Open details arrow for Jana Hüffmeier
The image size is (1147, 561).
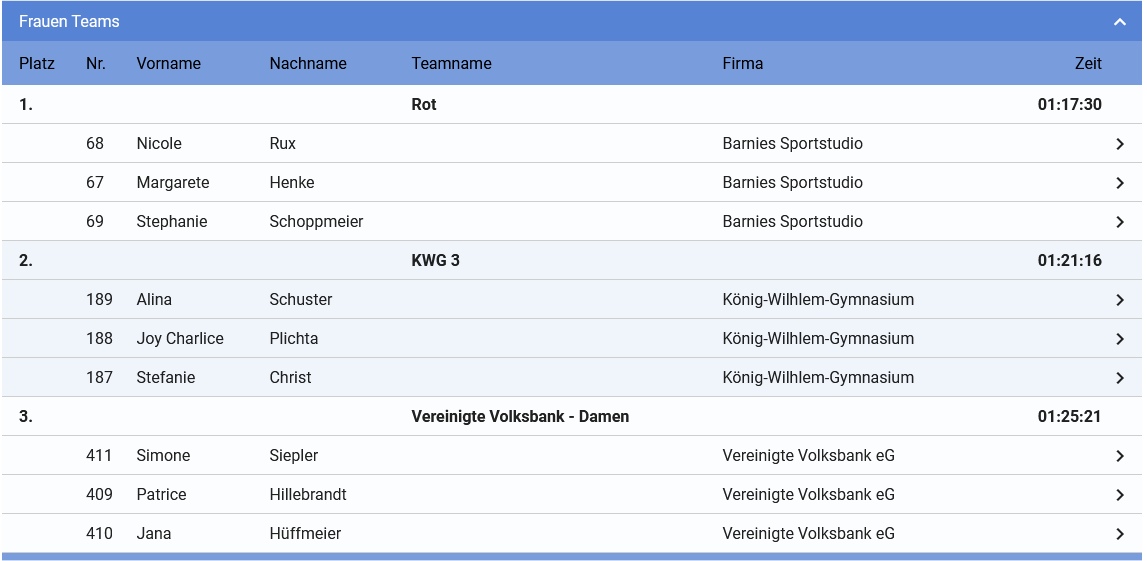pos(1119,533)
